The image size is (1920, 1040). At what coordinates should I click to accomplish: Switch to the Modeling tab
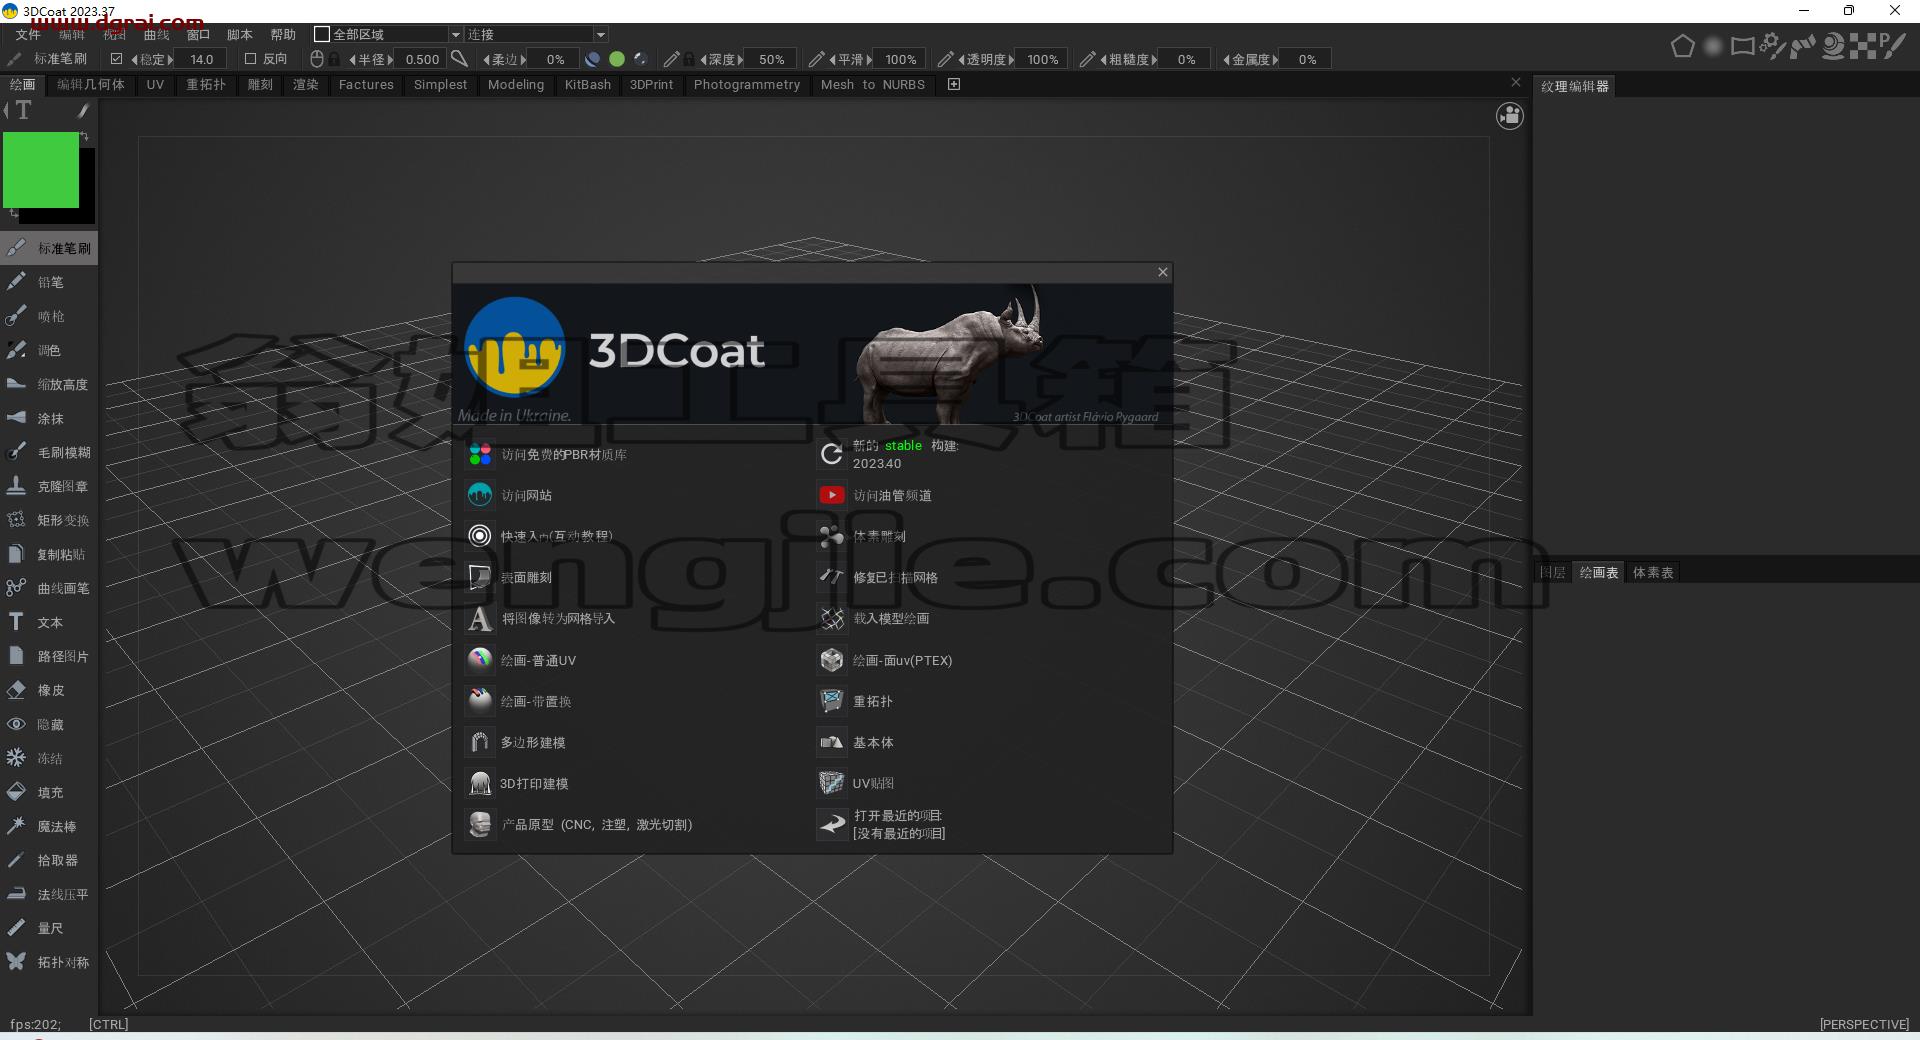[x=516, y=85]
